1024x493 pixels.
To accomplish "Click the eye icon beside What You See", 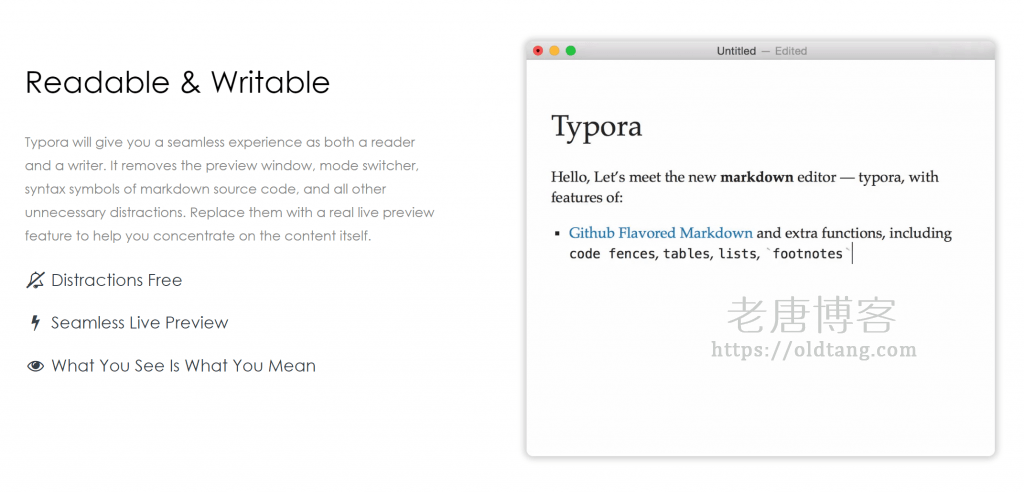I will (35, 366).
